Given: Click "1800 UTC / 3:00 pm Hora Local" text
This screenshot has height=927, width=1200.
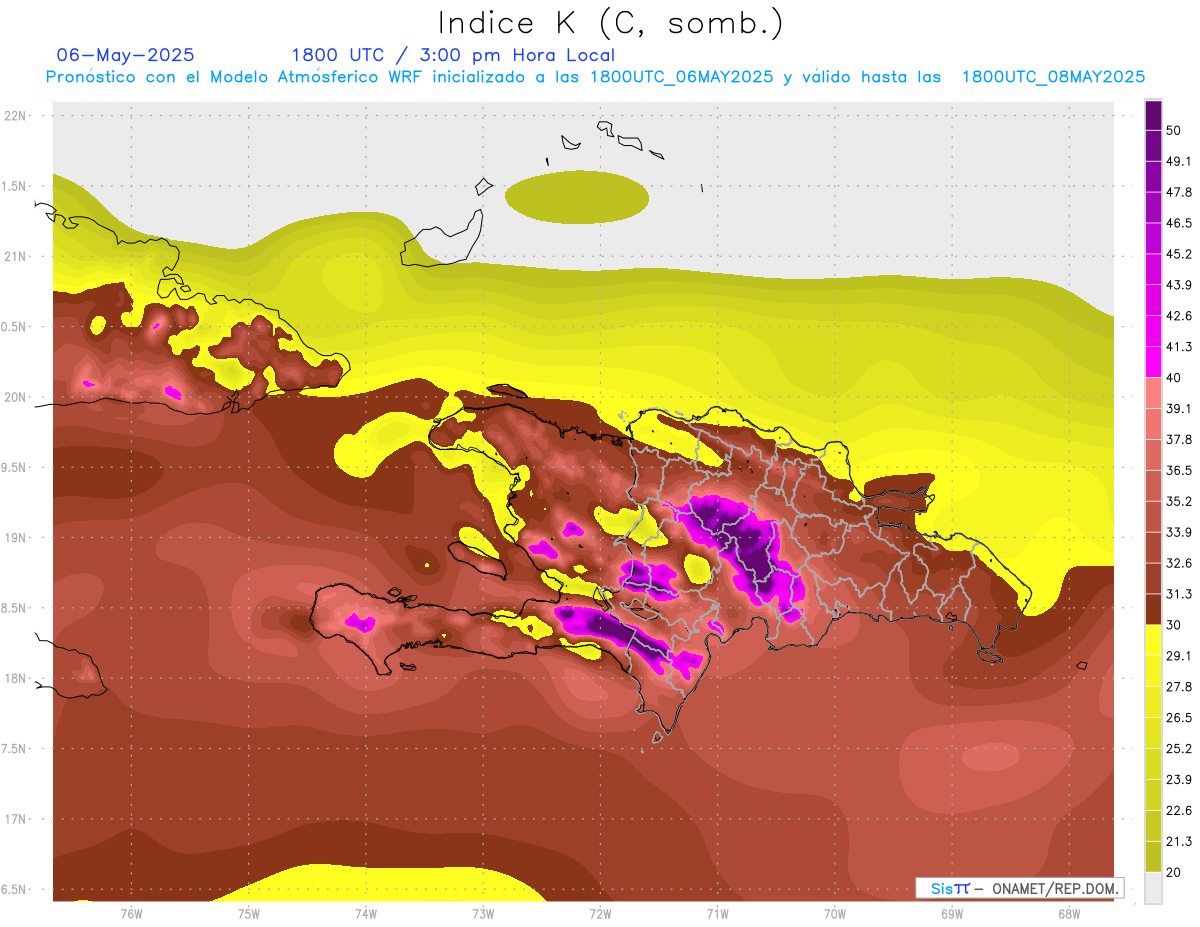Looking at the screenshot, I should coord(453,55).
